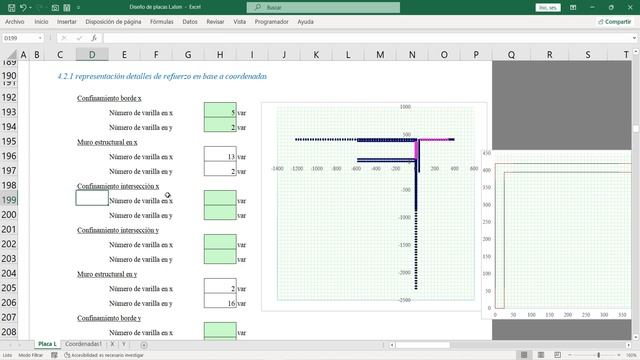Viewport: 640px width, 360px height.
Task: Click the Confinamiento borde x label
Action: pos(109,98)
